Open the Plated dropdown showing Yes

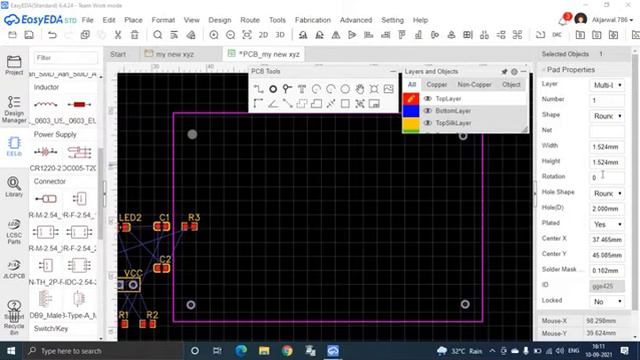[607, 224]
